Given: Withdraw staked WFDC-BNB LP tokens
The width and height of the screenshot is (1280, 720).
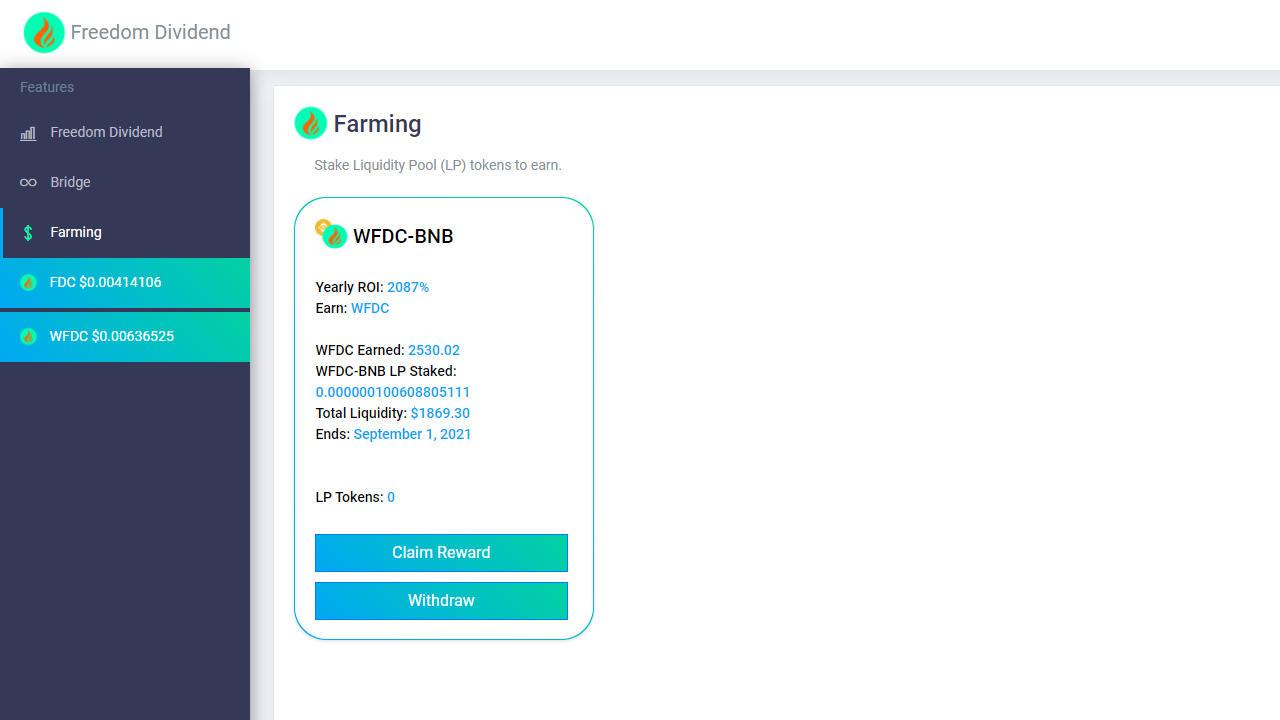Looking at the screenshot, I should 441,601.
